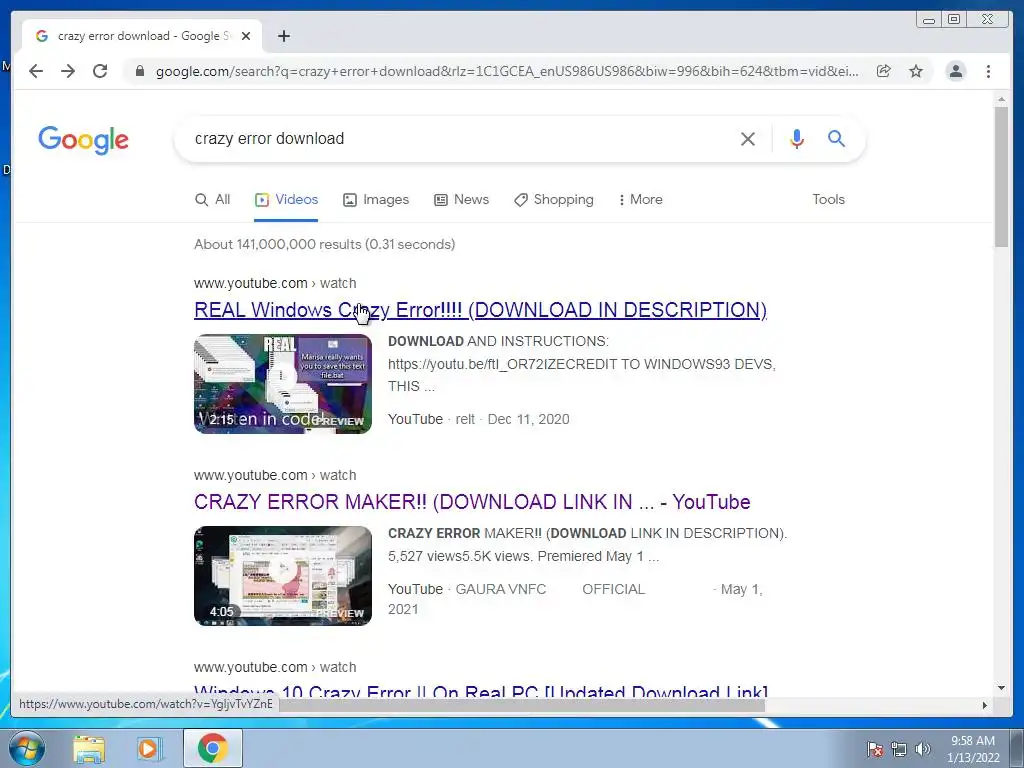Focus the Google search field

point(457,138)
